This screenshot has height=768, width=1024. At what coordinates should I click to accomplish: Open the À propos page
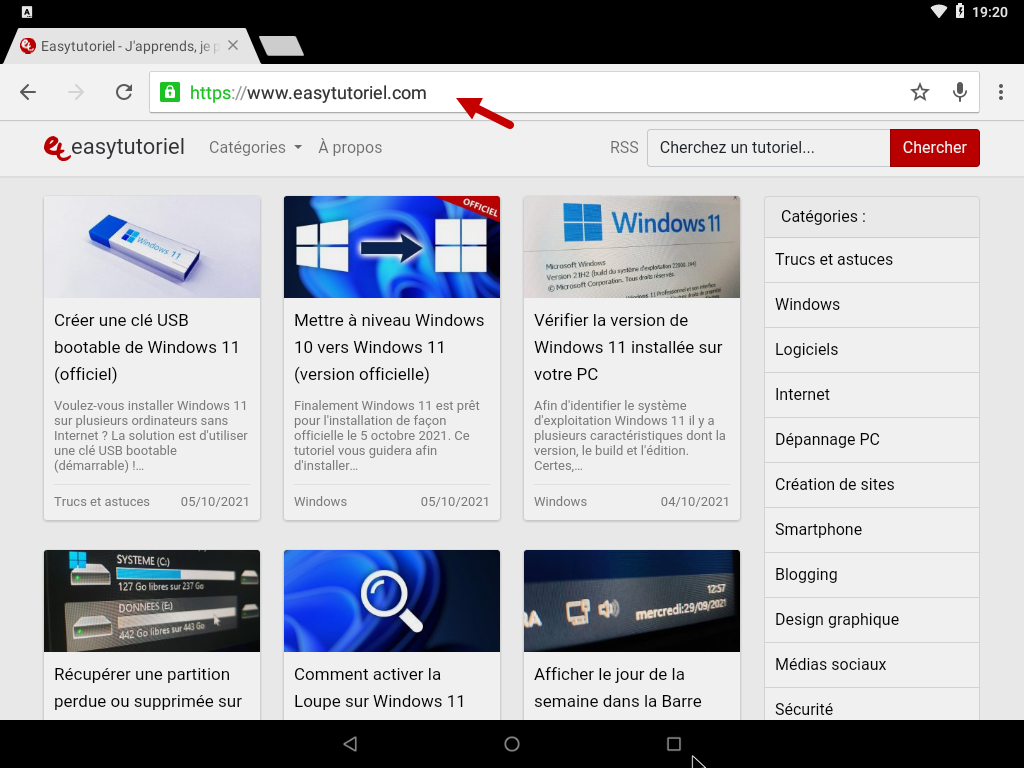350,148
